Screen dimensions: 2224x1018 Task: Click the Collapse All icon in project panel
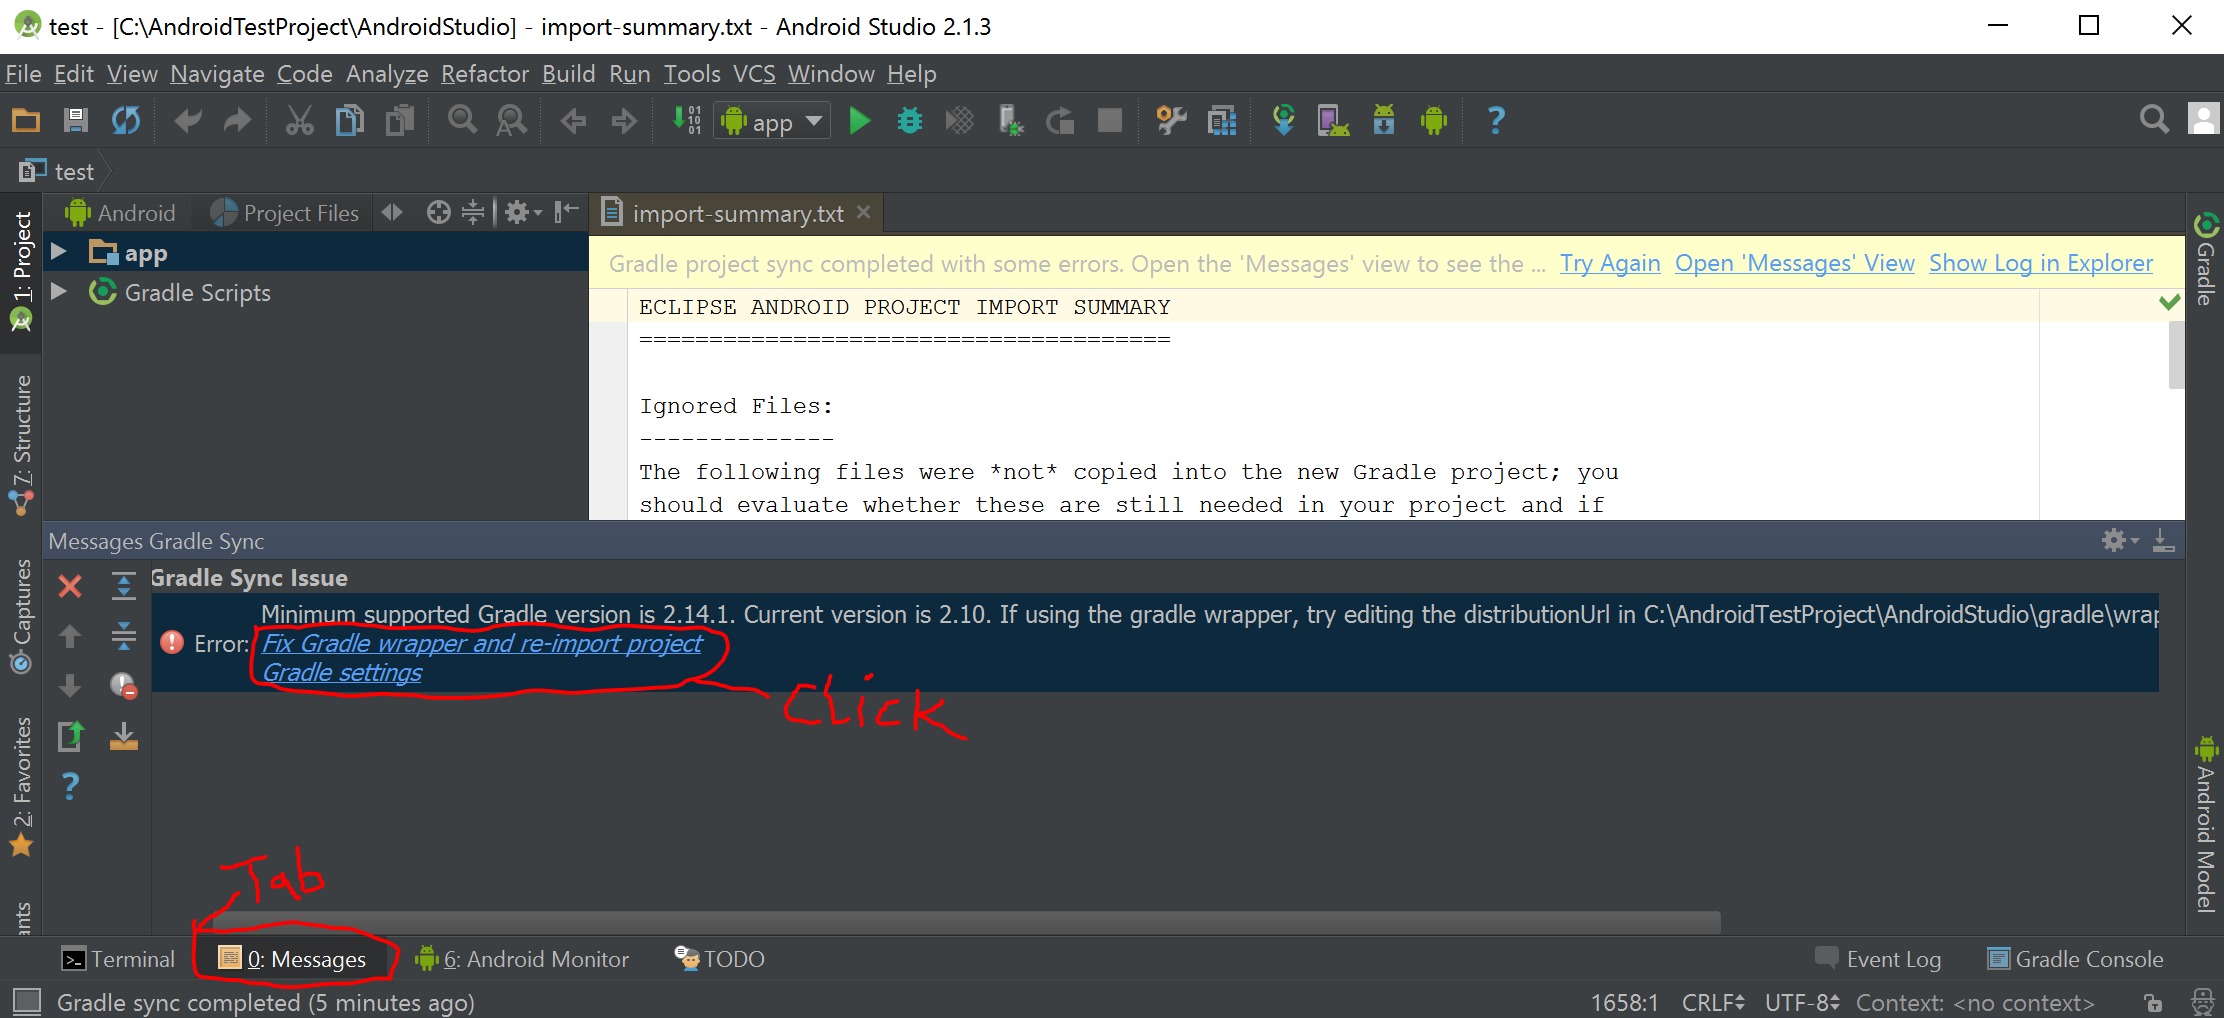coord(472,212)
